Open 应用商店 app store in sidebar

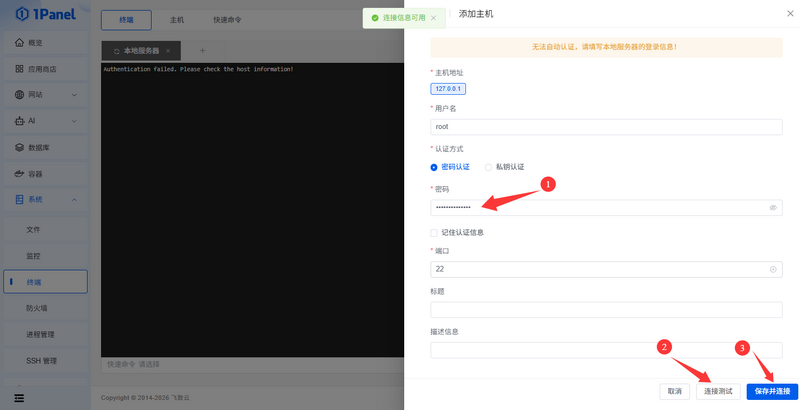point(42,69)
